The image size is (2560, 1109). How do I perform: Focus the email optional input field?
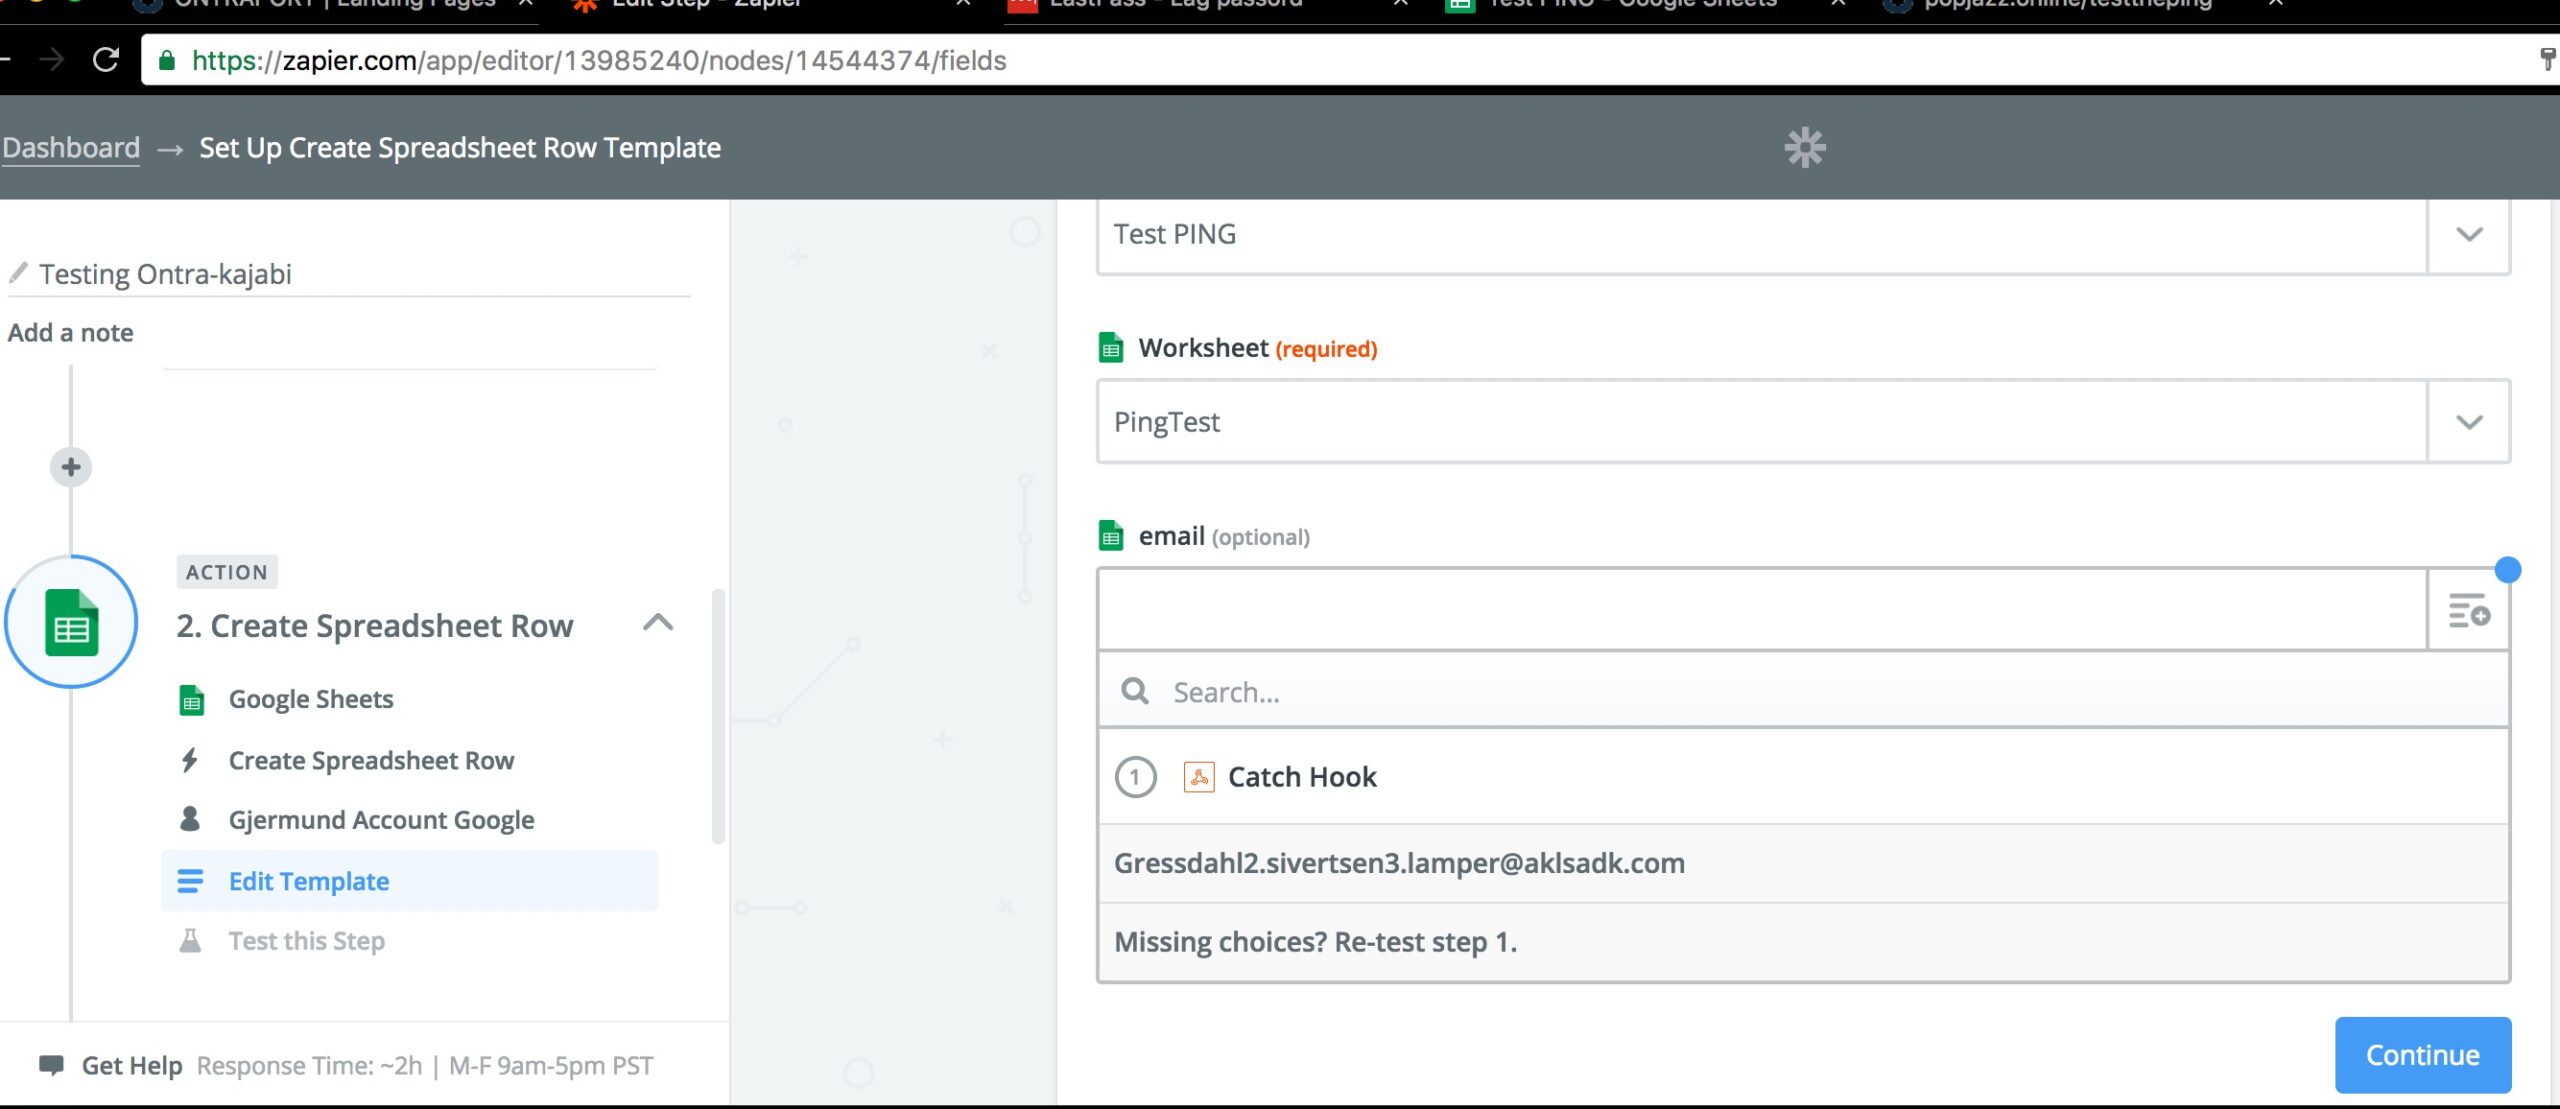[1762, 610]
